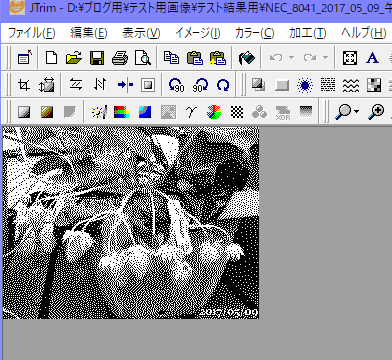Click the checkerboard dither pattern icon
This screenshot has height=360, width=392.
coord(237,112)
